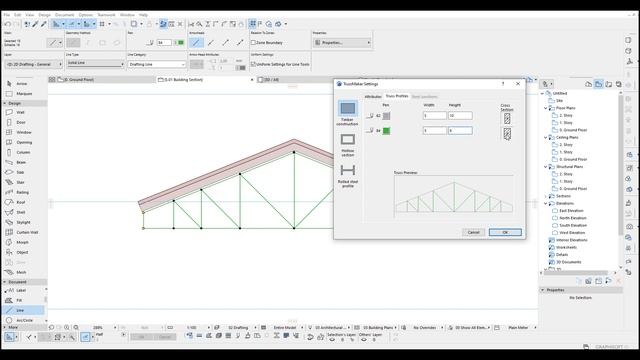This screenshot has width=640, height=360.
Task: Select the double-ended arrowhead line option
Action: pyautogui.click(x=240, y=42)
